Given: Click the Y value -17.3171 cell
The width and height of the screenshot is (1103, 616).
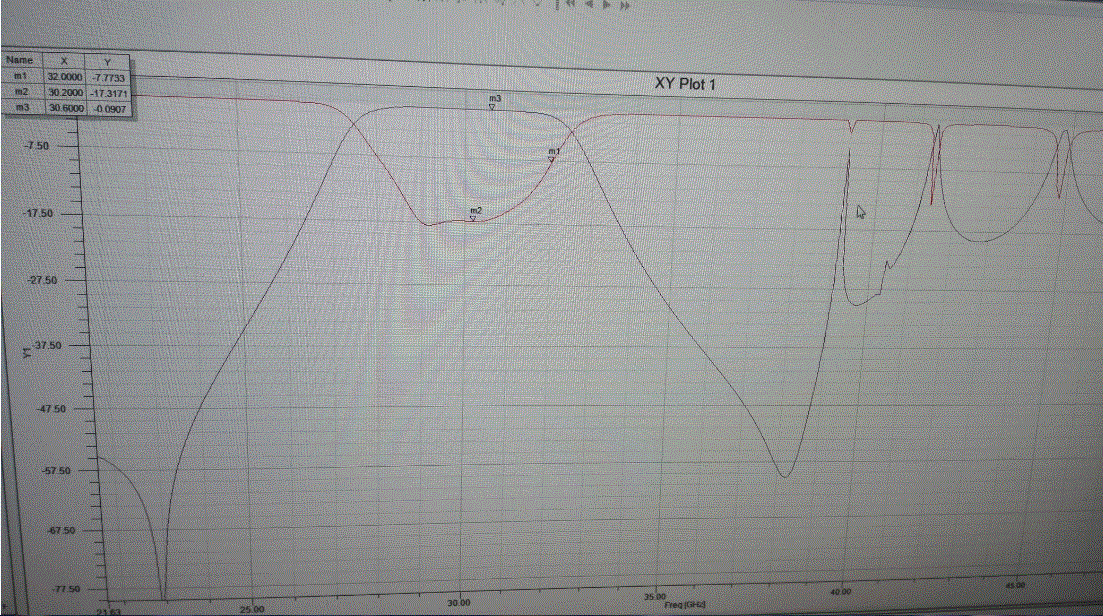Looking at the screenshot, I should tap(109, 94).
